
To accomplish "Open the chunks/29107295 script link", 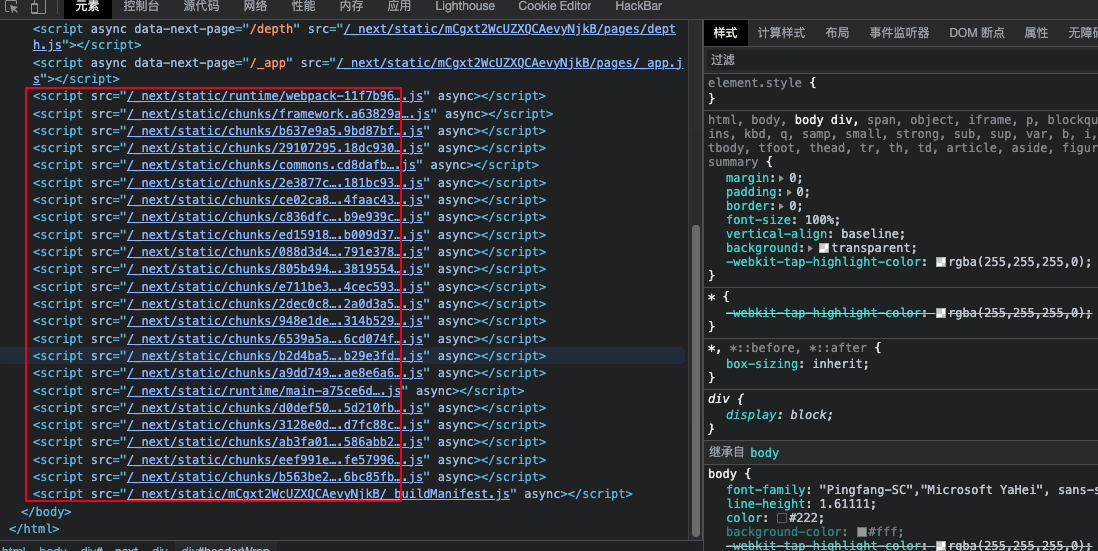I will click(274, 148).
